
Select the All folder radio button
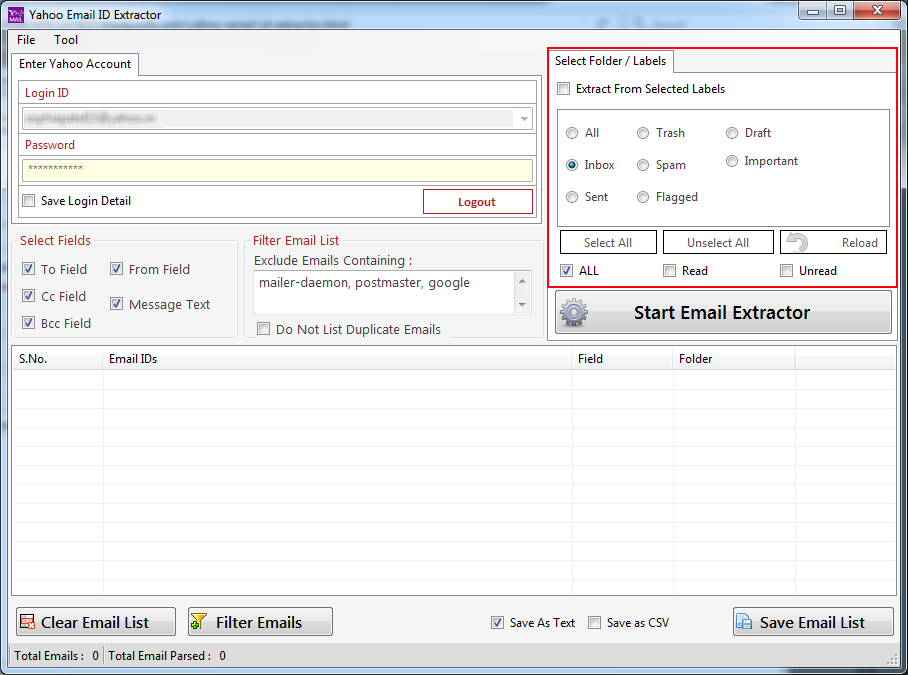tap(572, 133)
